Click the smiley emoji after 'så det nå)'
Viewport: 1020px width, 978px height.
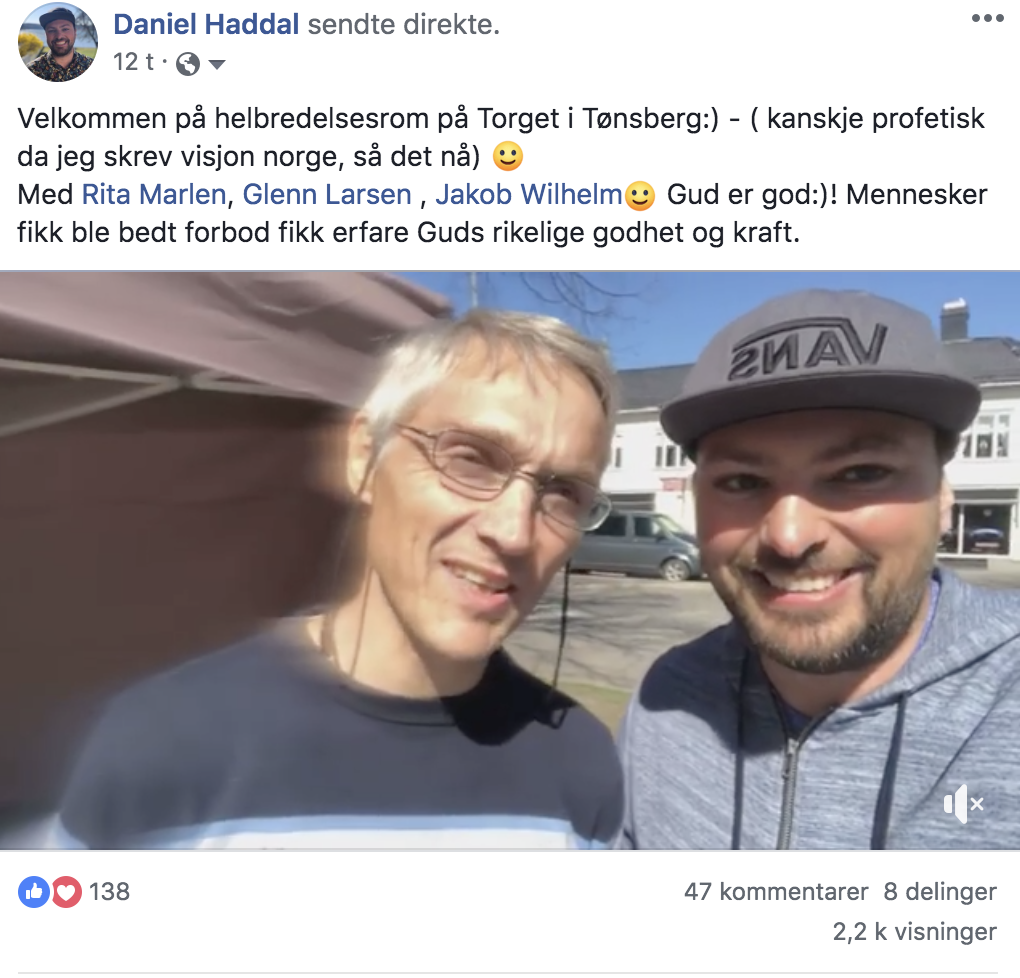(x=507, y=157)
